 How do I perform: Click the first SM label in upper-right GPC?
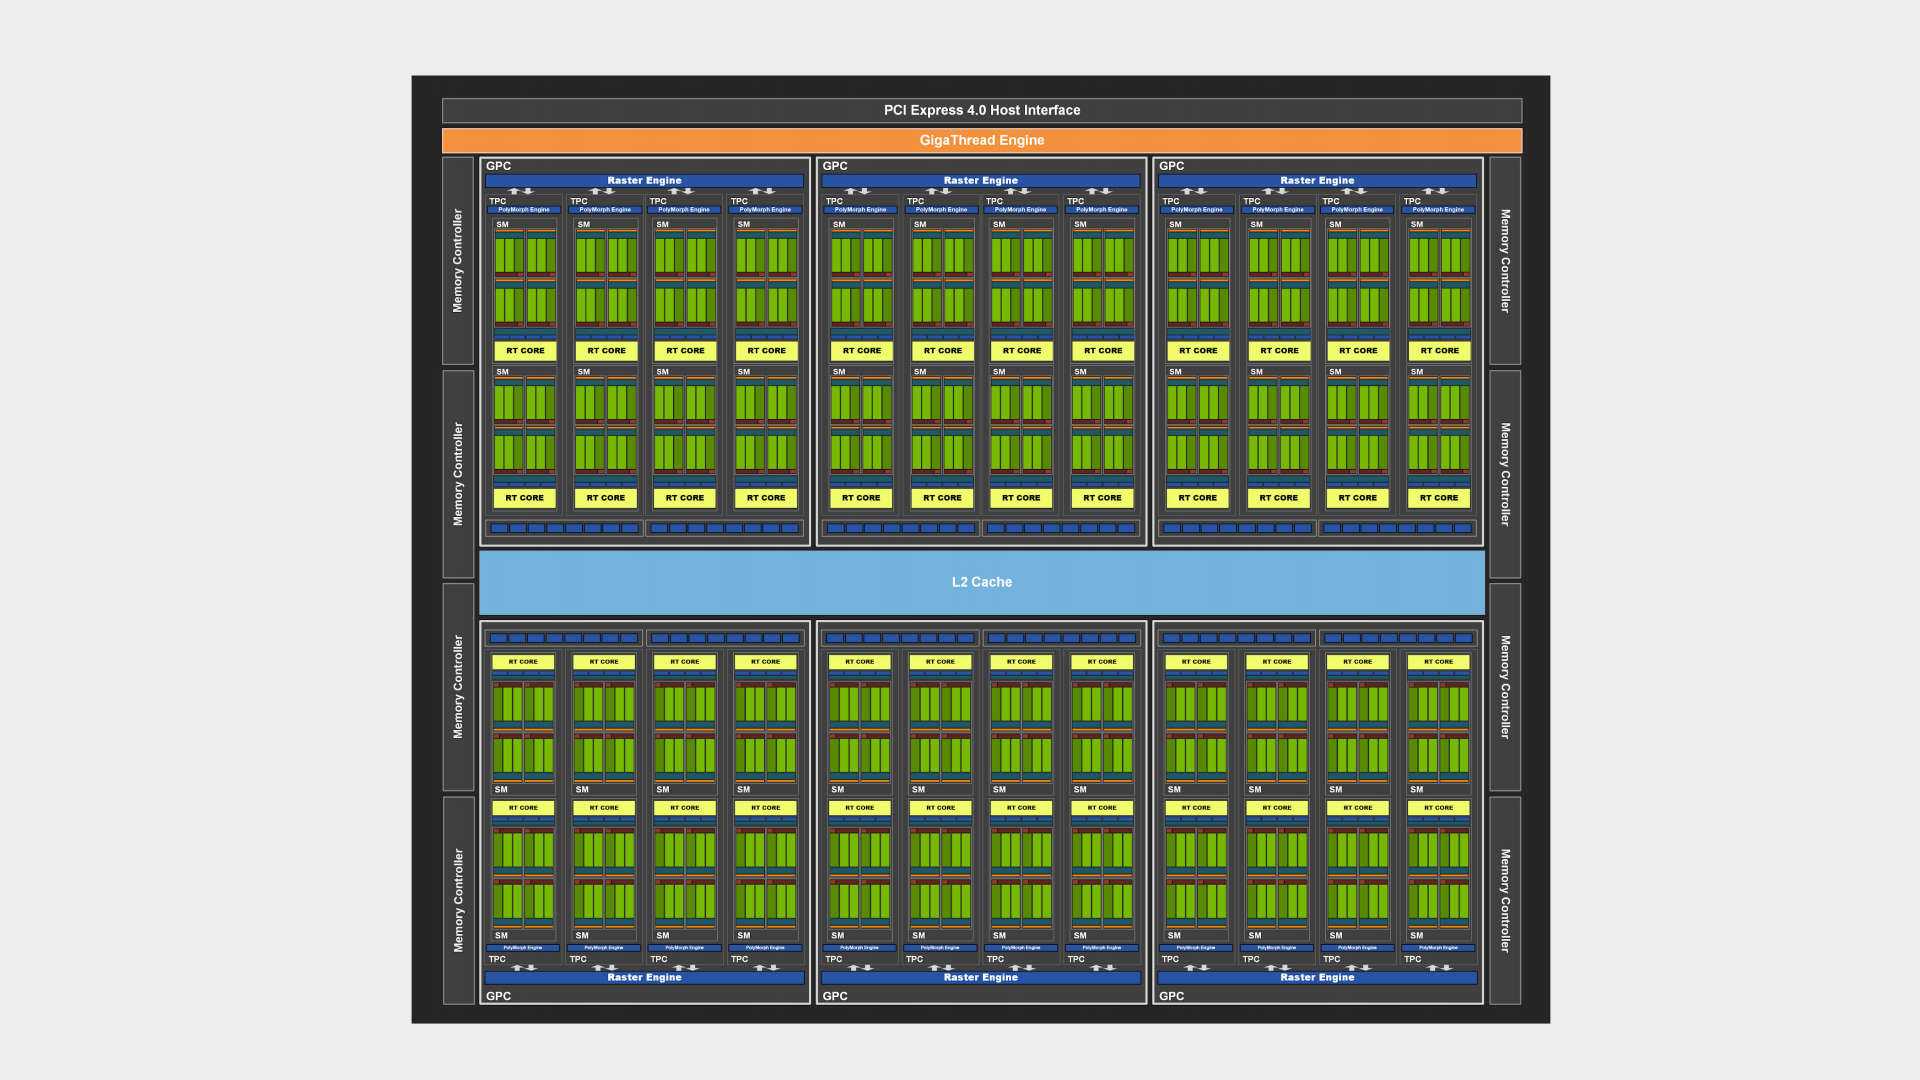coord(1175,224)
